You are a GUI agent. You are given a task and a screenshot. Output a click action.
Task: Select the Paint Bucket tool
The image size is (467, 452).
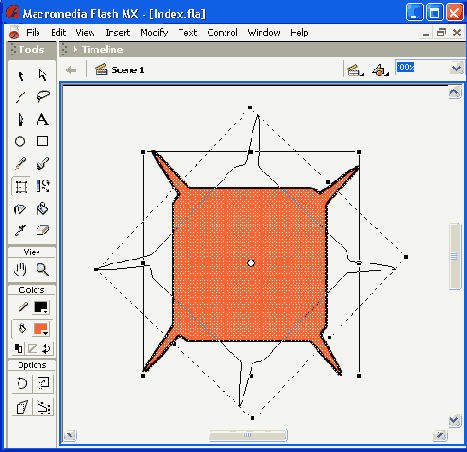(x=42, y=209)
